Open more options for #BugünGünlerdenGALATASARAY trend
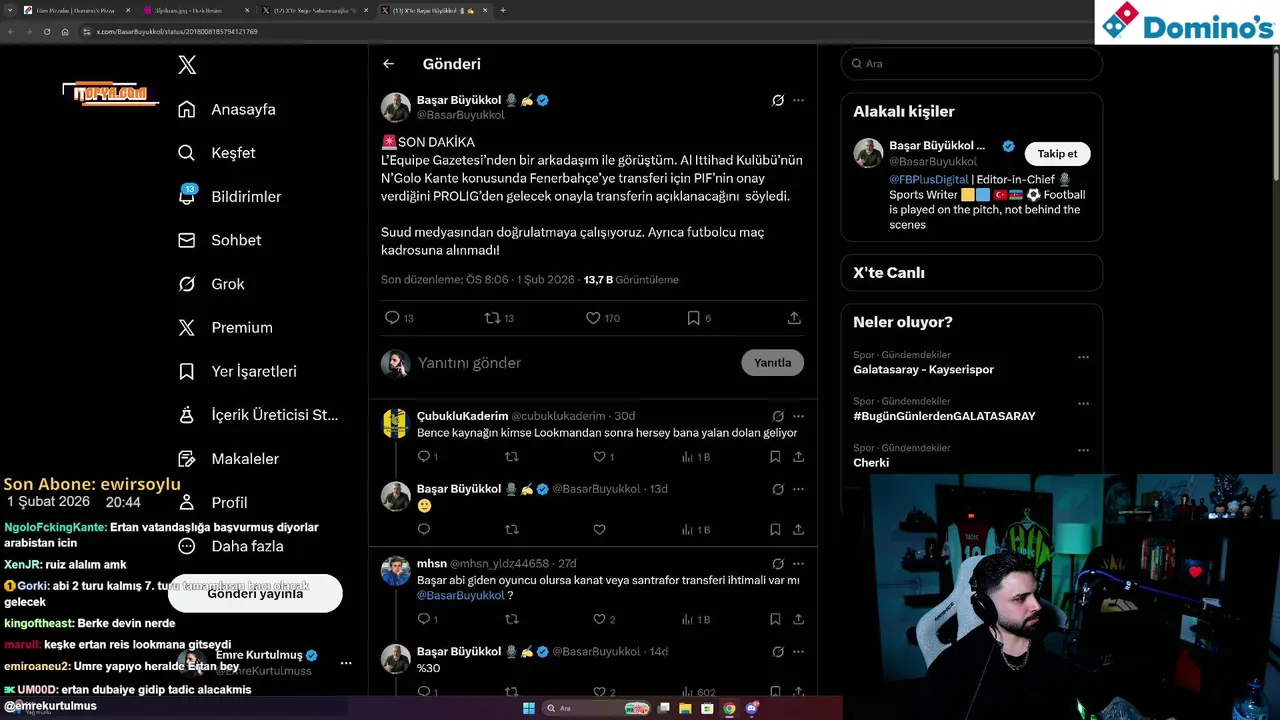 coord(1083,403)
